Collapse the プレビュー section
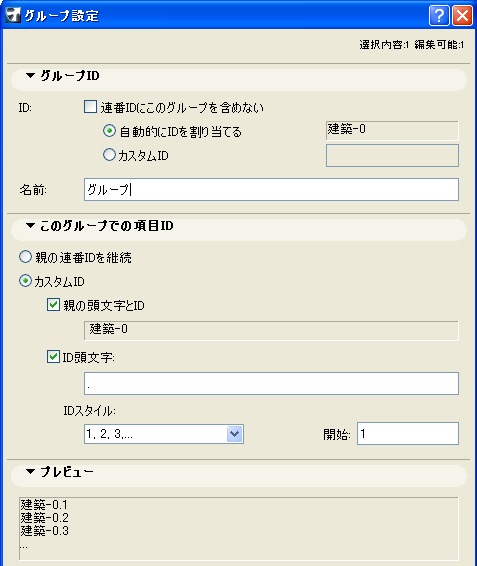 (x=30, y=471)
